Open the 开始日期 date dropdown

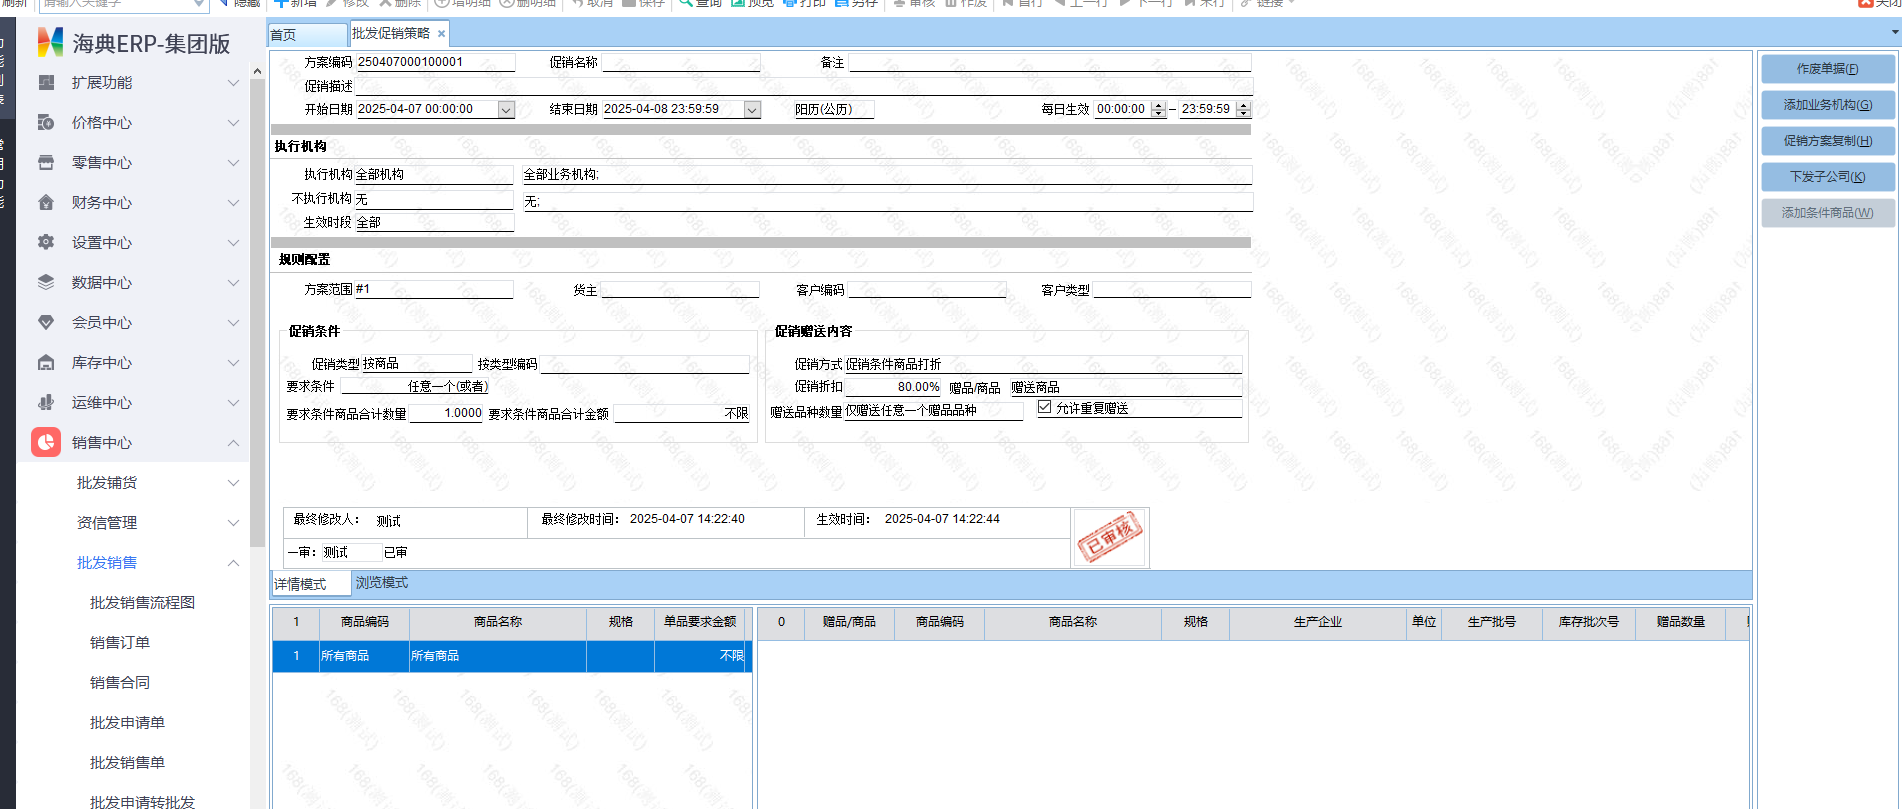coord(506,110)
